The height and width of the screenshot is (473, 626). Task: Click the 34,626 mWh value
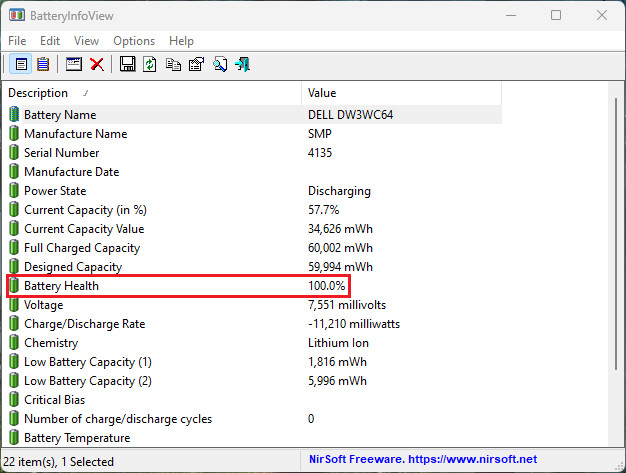click(340, 229)
